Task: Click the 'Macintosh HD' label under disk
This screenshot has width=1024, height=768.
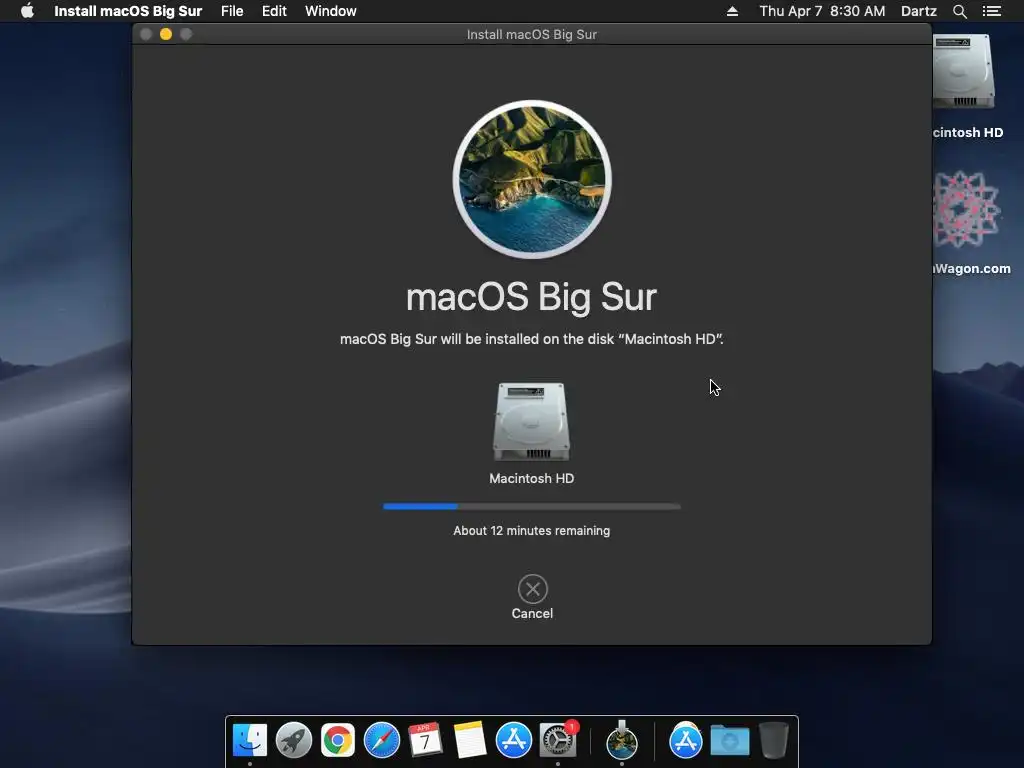Action: [532, 478]
